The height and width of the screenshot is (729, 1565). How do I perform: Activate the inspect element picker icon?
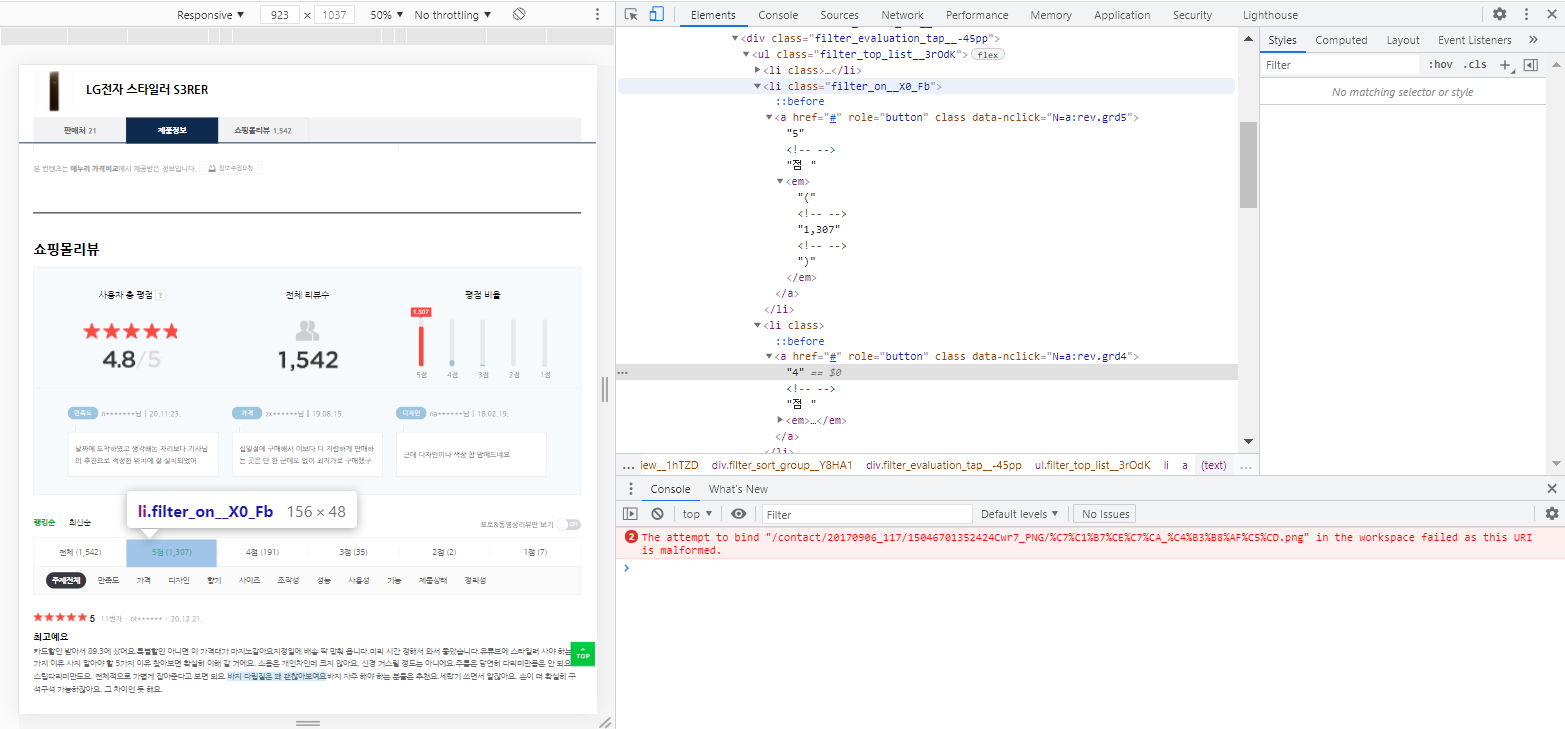click(x=631, y=14)
